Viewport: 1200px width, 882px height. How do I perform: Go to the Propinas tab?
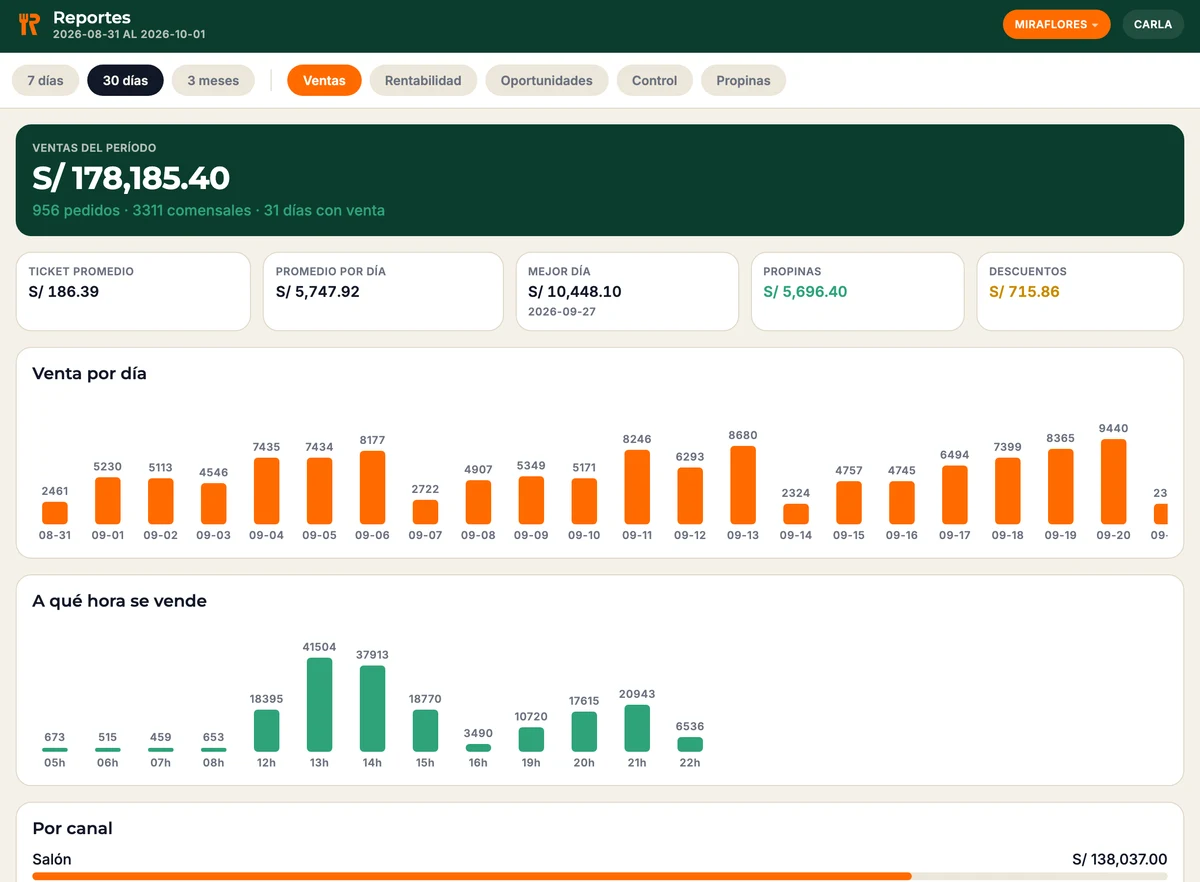coord(743,80)
